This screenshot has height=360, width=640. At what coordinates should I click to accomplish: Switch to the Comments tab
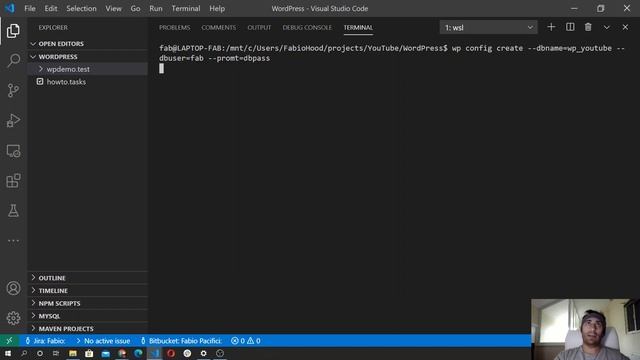pyautogui.click(x=218, y=27)
